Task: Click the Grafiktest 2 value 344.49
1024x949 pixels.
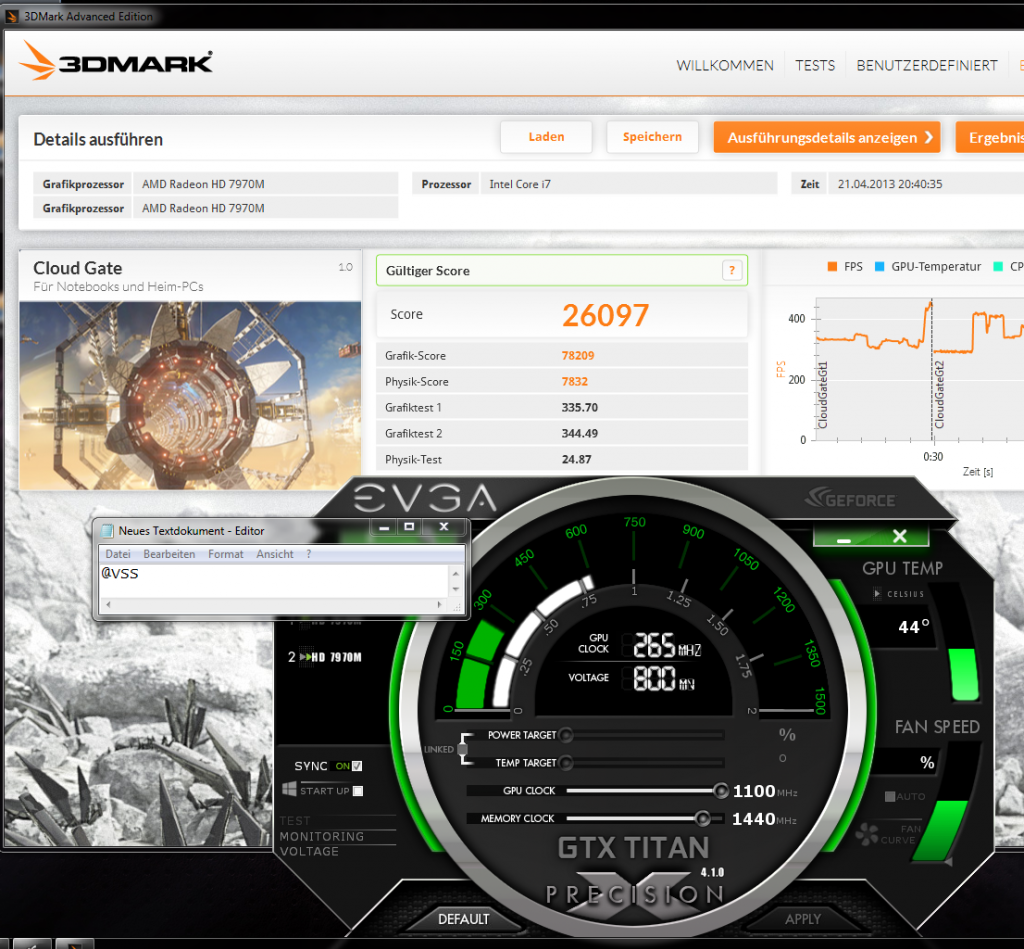Action: pyautogui.click(x=580, y=434)
